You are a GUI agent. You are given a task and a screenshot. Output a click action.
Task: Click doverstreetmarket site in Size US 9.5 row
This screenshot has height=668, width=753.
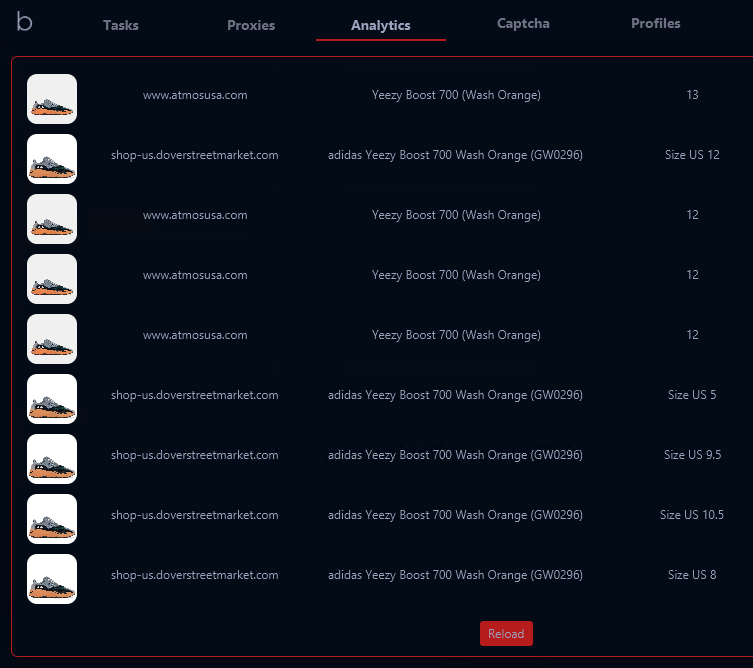[x=194, y=455]
